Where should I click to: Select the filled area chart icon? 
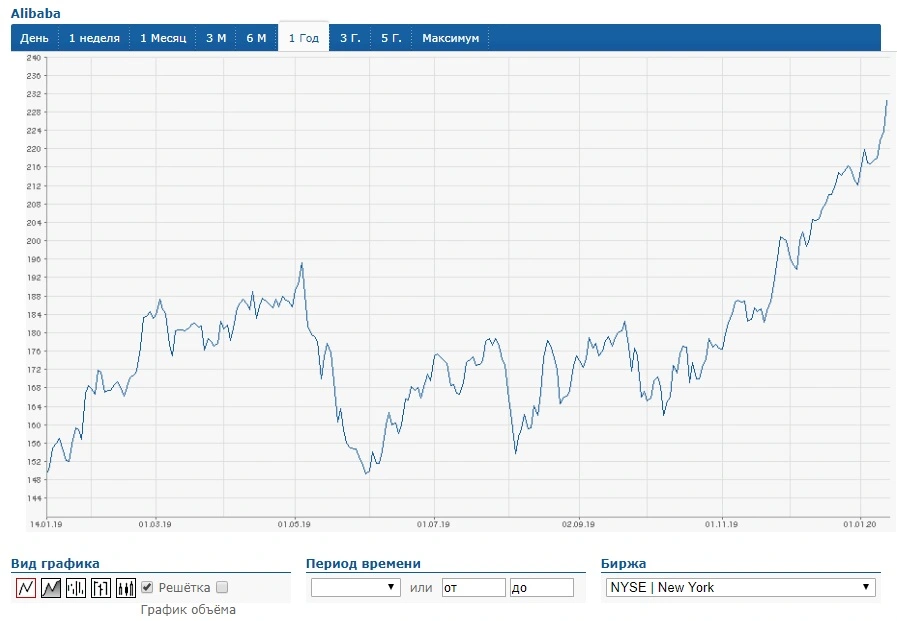[x=51, y=587]
